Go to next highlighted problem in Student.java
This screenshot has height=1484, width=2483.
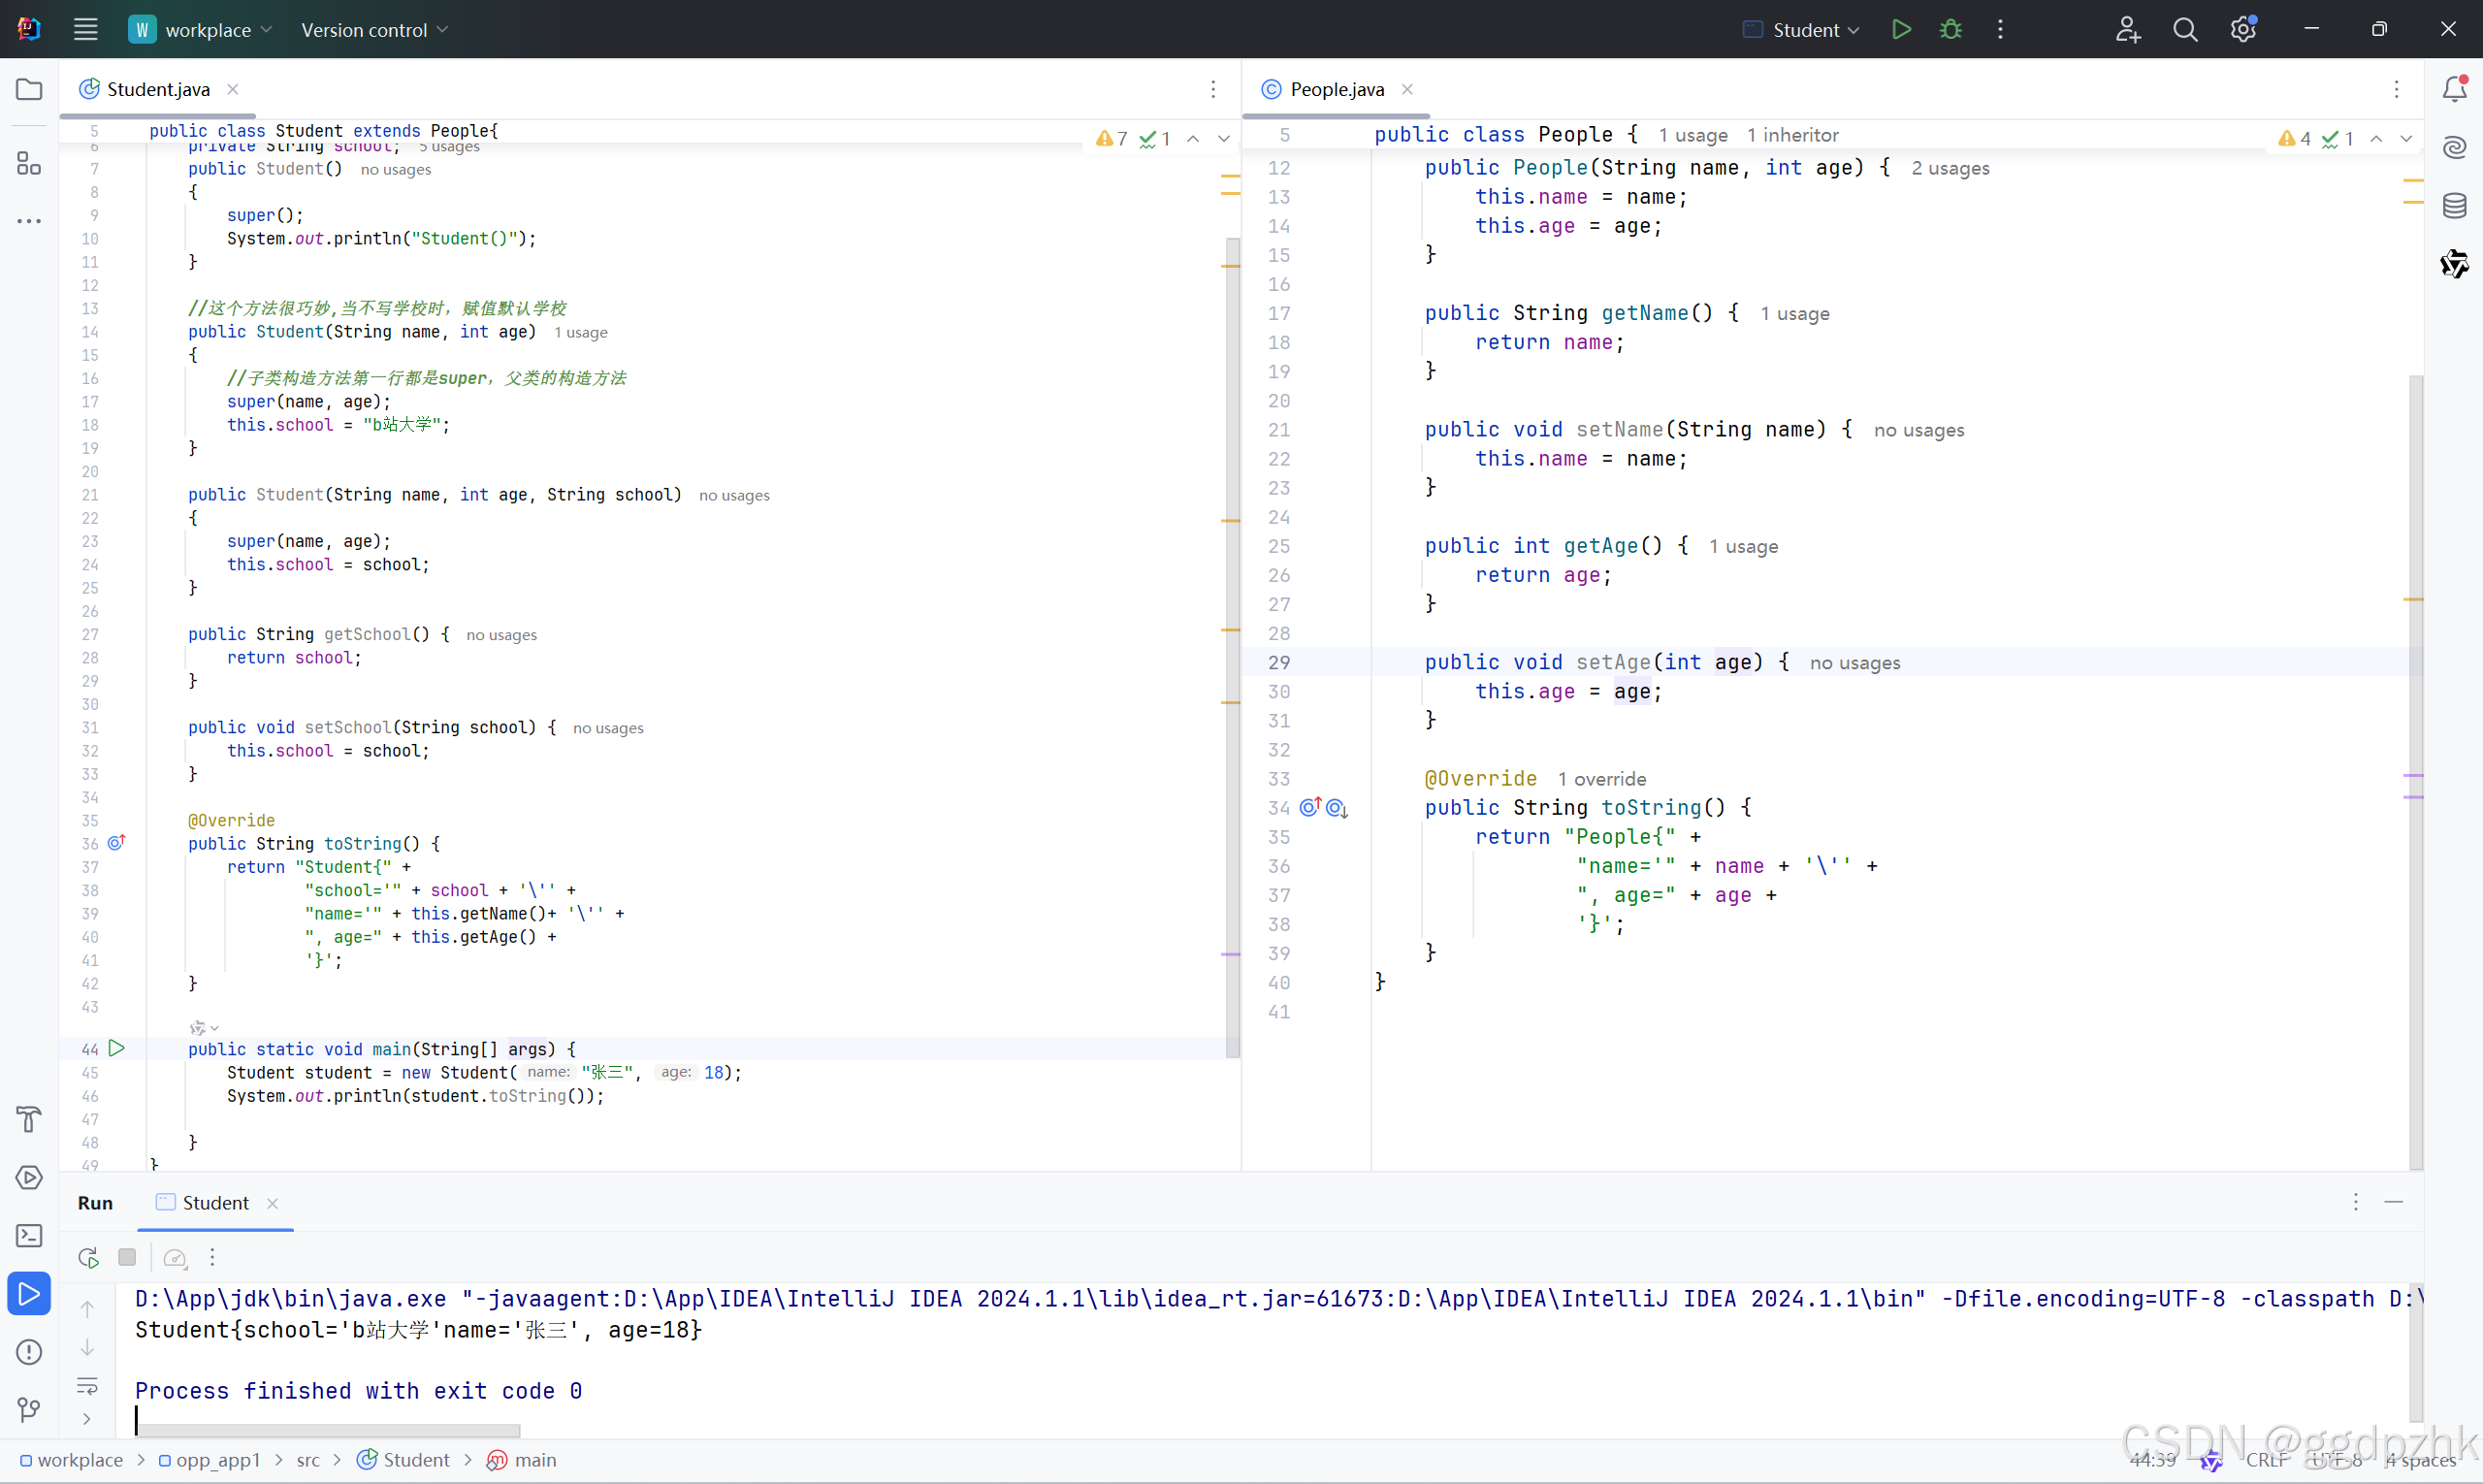point(1224,139)
